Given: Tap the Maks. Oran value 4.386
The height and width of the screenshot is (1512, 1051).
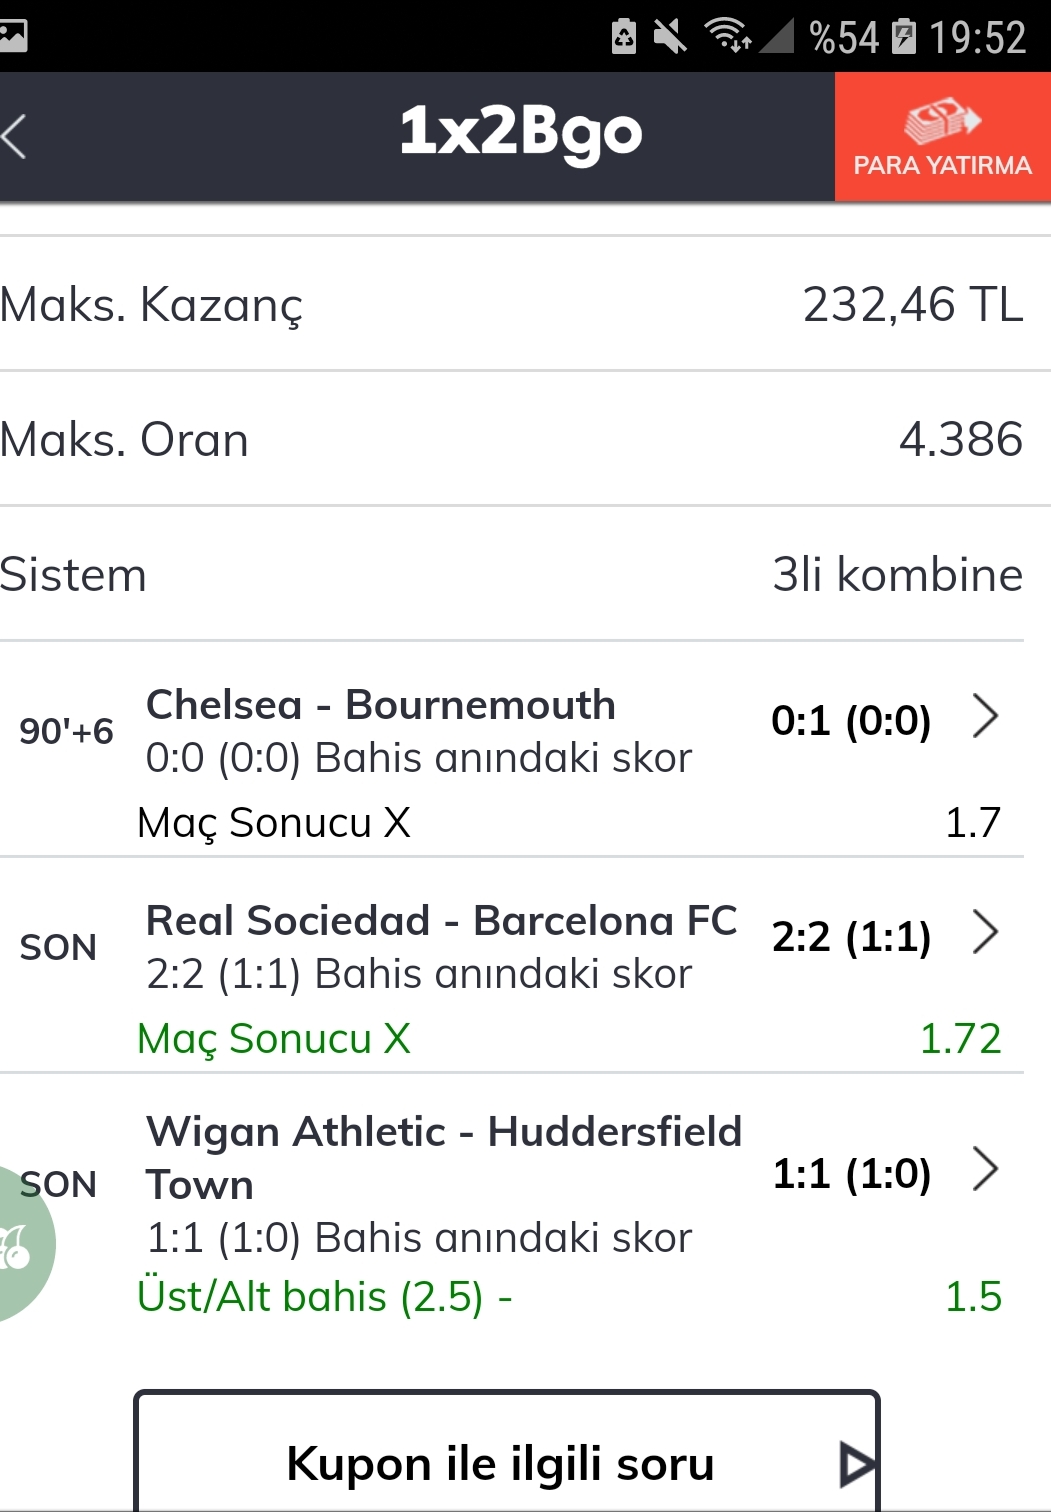Looking at the screenshot, I should [960, 439].
